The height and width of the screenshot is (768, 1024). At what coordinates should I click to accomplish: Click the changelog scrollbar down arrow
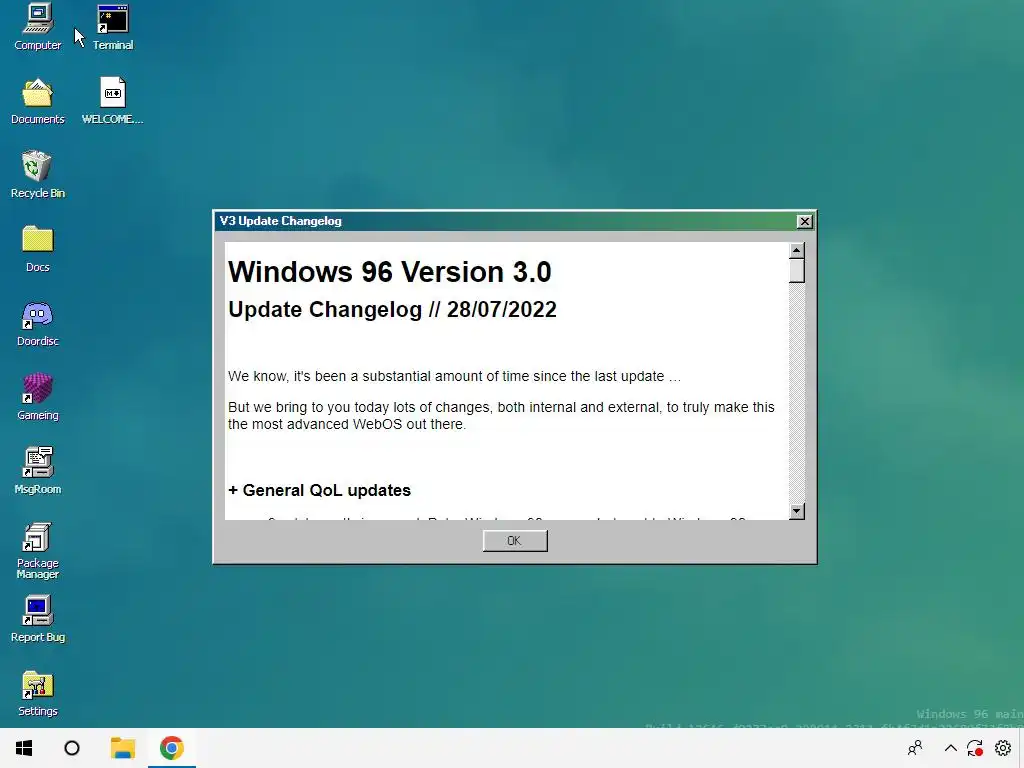tap(796, 511)
